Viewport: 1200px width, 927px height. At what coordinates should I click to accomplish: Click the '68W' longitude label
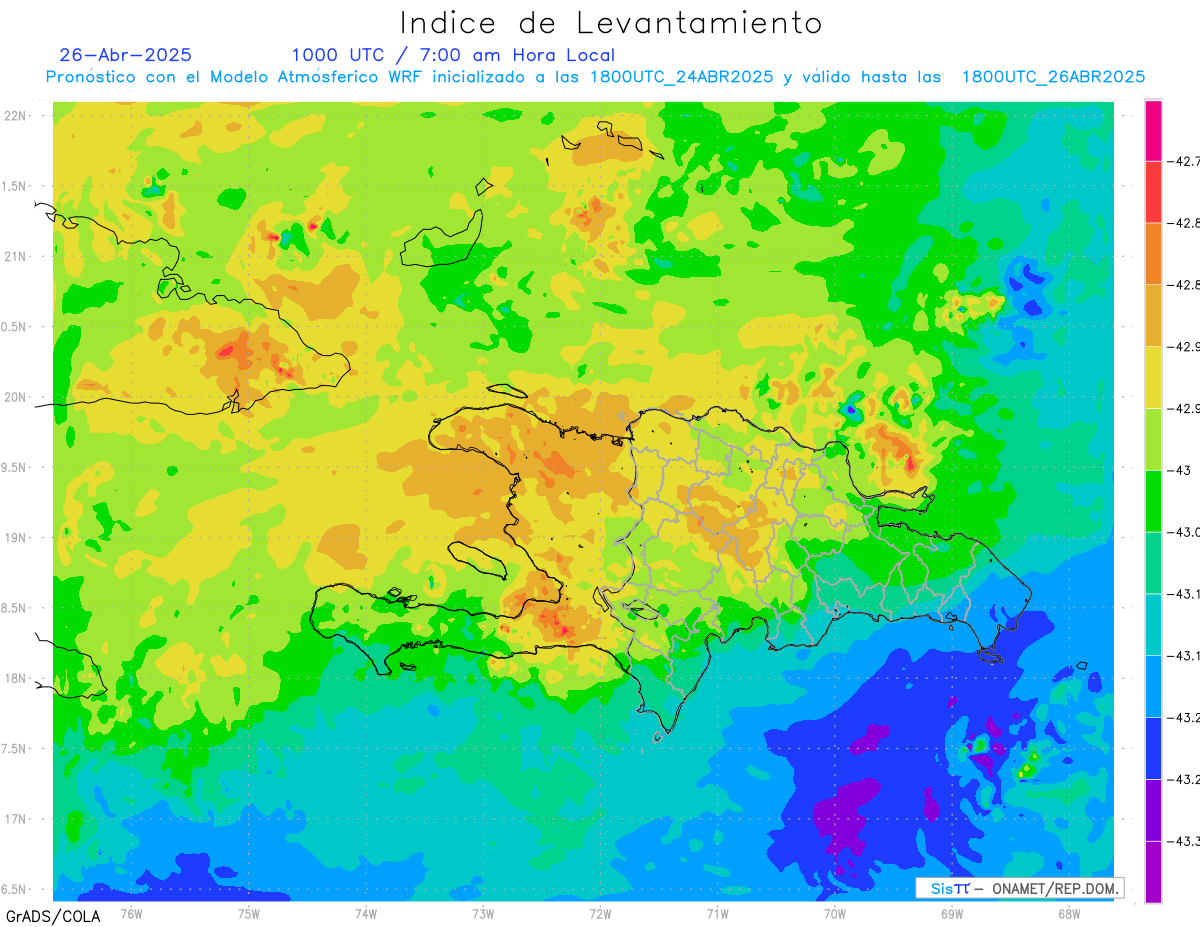click(1069, 914)
